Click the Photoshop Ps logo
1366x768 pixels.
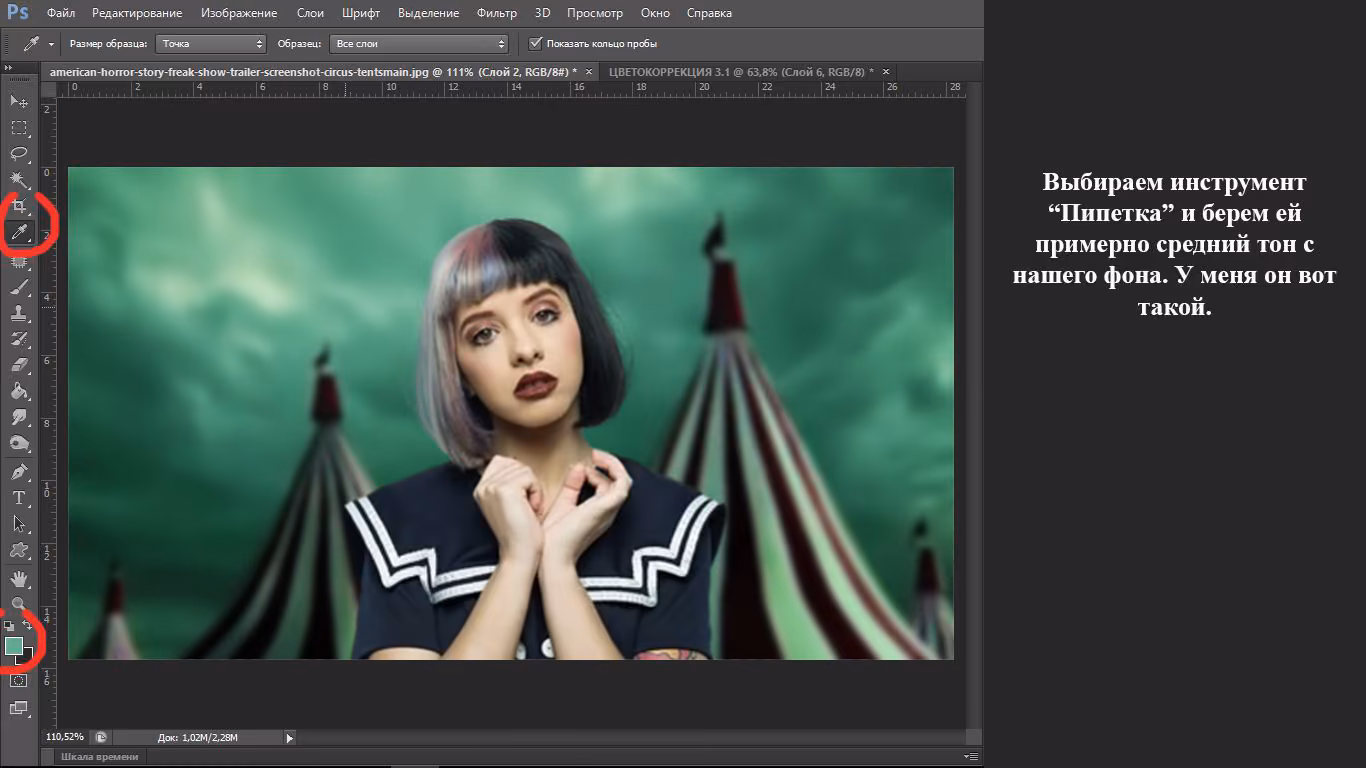18,13
